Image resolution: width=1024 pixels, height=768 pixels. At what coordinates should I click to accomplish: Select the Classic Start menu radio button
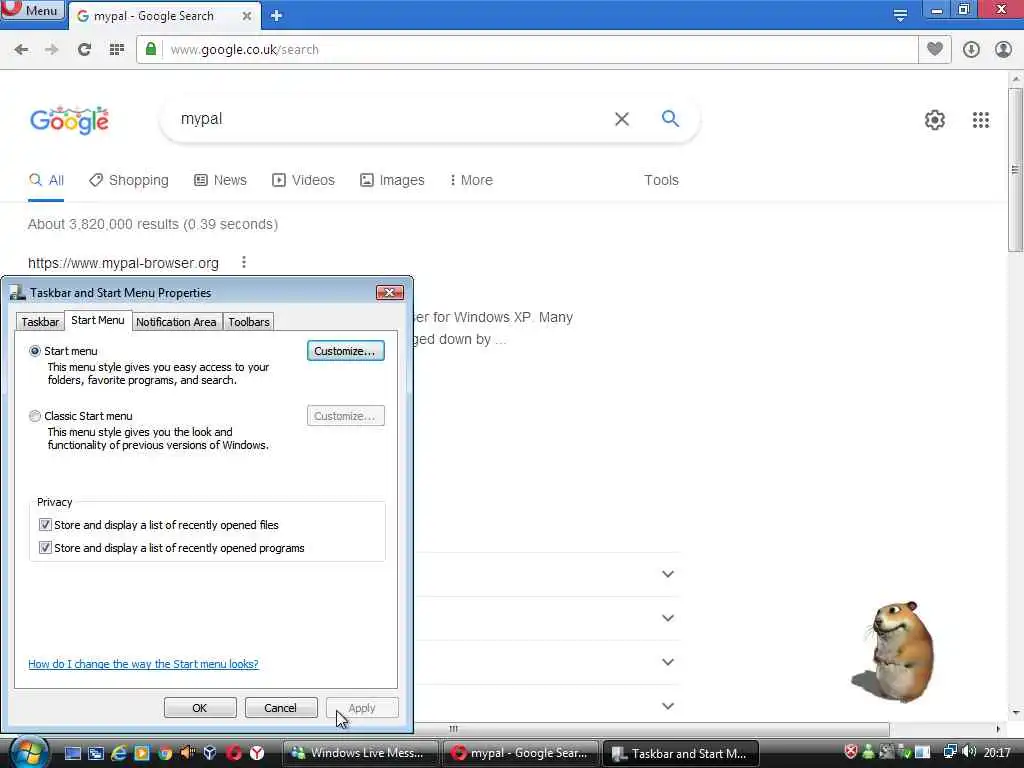[x=35, y=416]
